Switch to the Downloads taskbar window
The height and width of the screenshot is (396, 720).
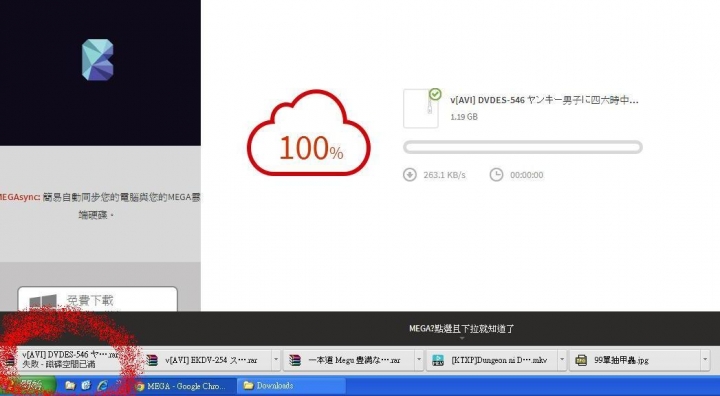291,386
